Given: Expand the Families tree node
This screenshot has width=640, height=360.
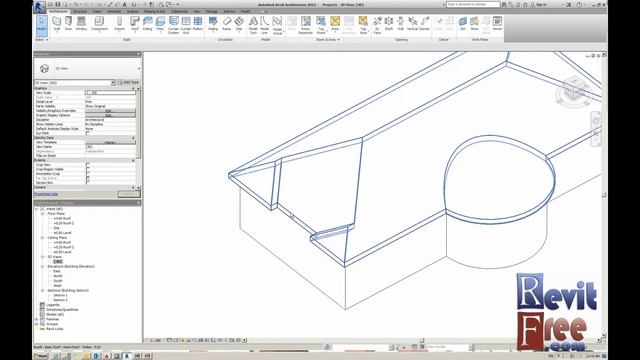Looking at the screenshot, I should pyautogui.click(x=37, y=319).
